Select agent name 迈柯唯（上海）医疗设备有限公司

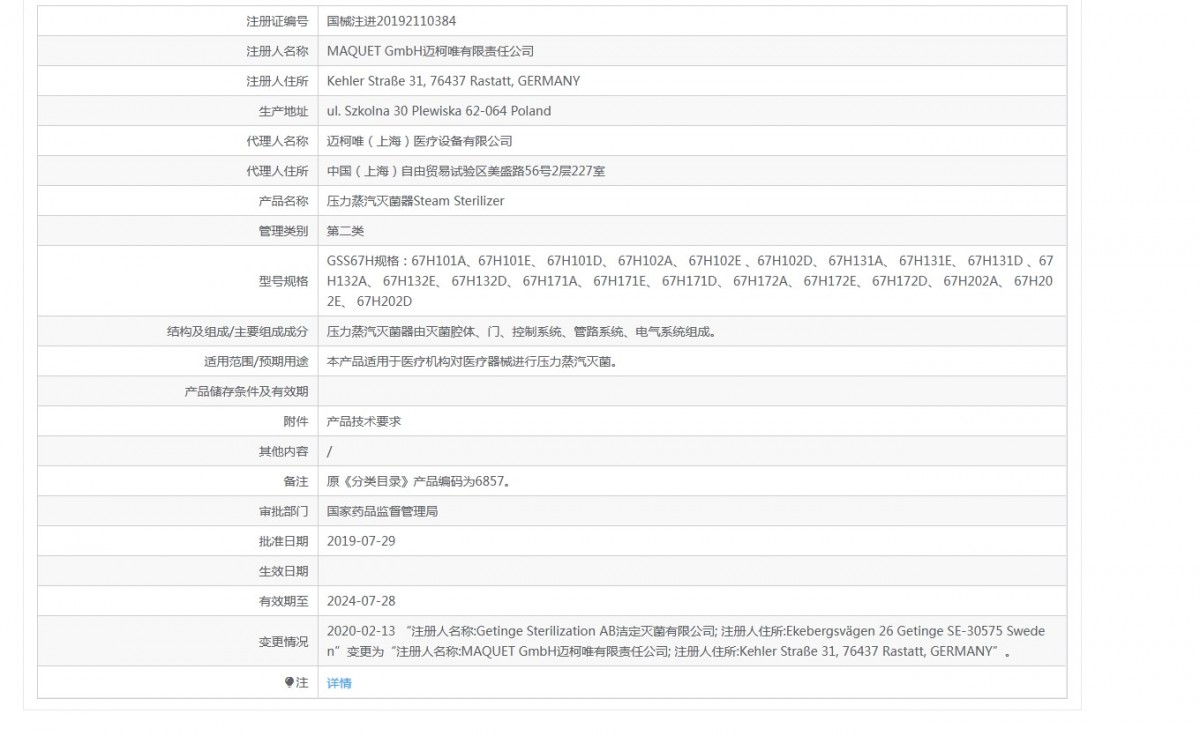pos(419,141)
